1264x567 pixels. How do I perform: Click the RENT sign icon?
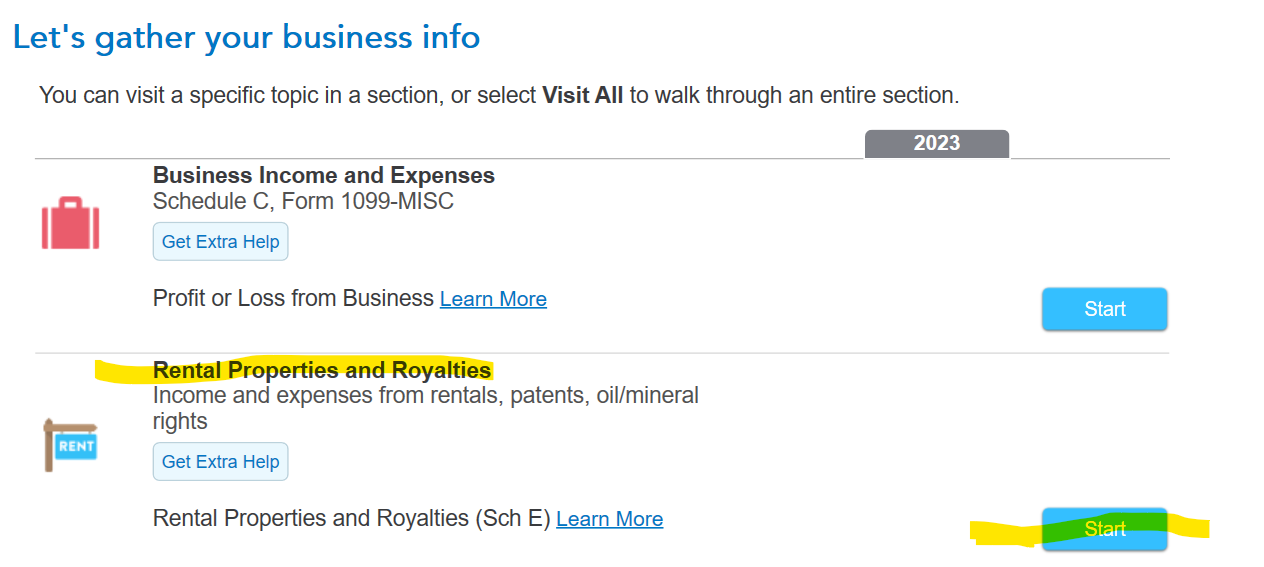tap(70, 445)
